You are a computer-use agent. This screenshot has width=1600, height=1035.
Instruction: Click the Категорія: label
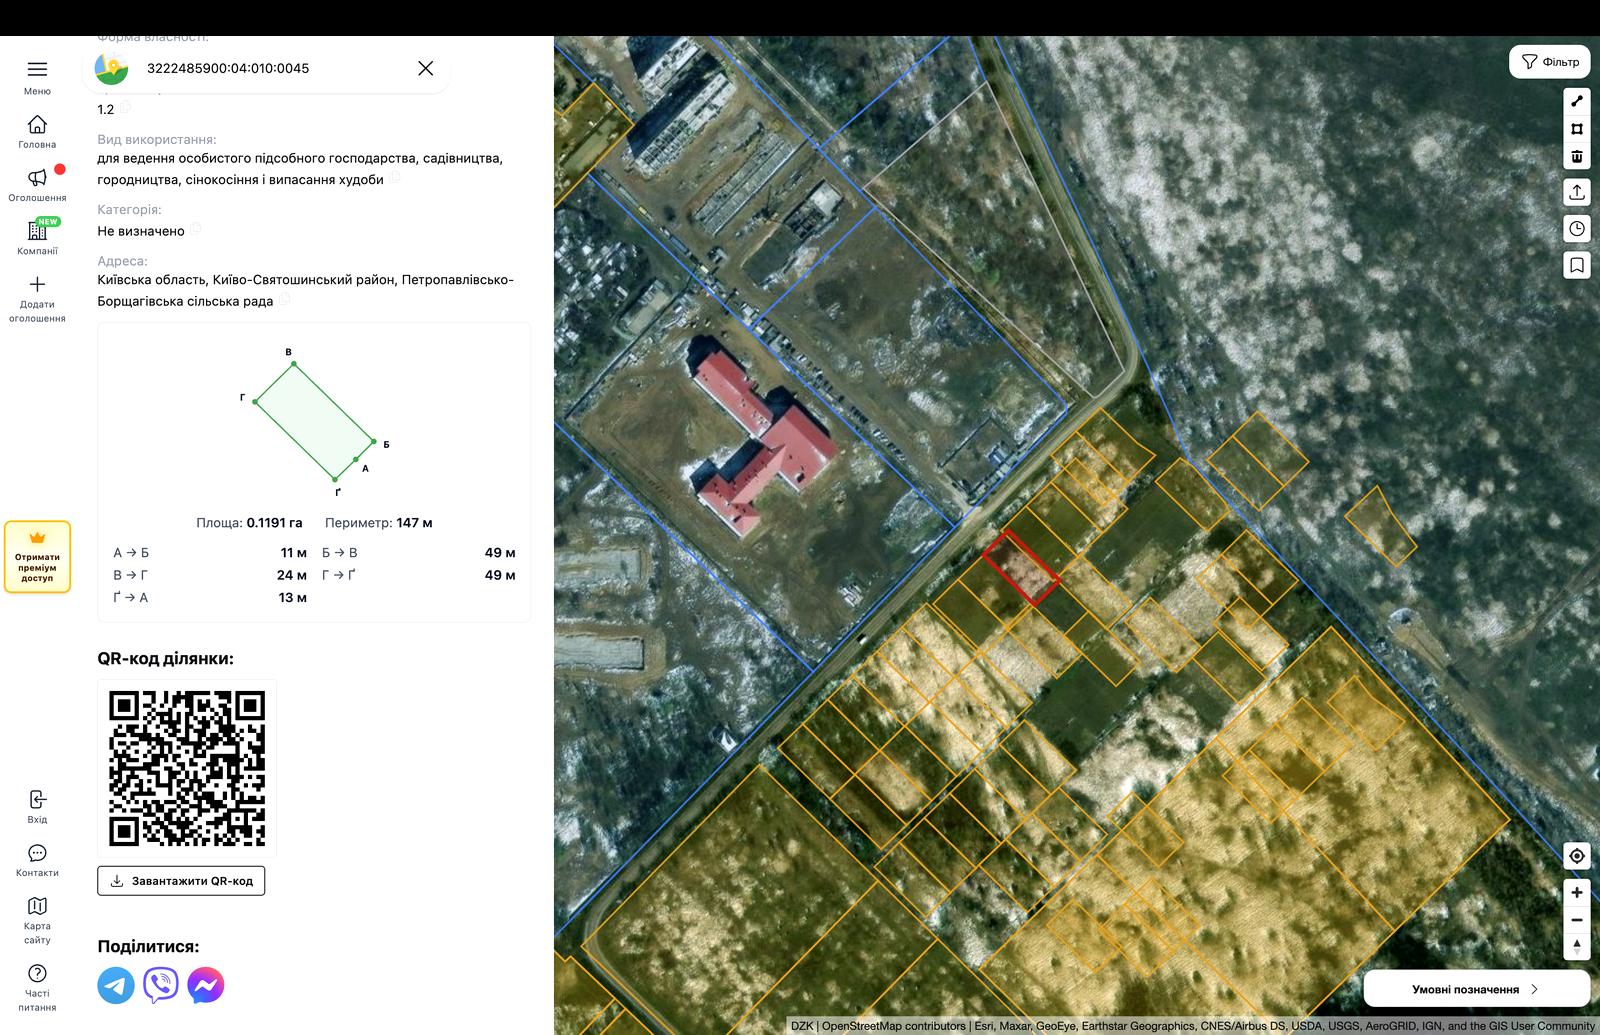pos(129,210)
